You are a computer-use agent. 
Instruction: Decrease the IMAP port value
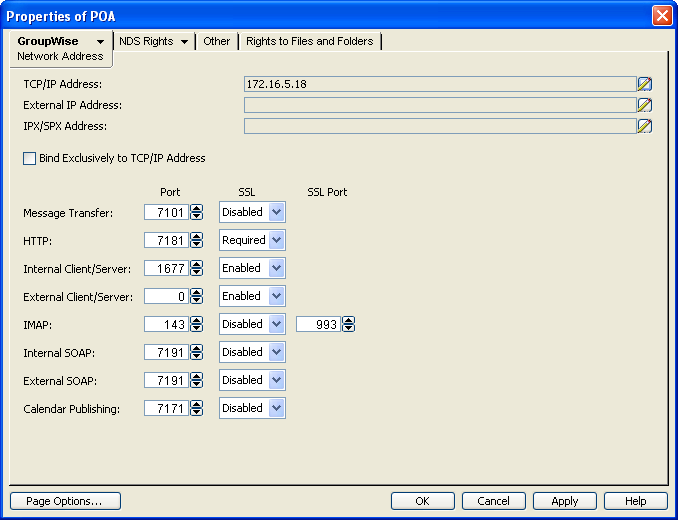(197, 328)
